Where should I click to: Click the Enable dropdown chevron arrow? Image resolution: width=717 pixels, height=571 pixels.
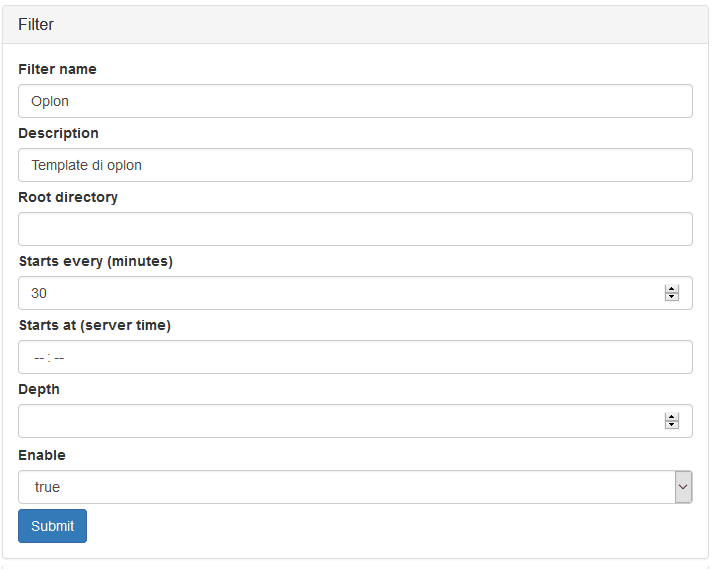[x=683, y=487]
